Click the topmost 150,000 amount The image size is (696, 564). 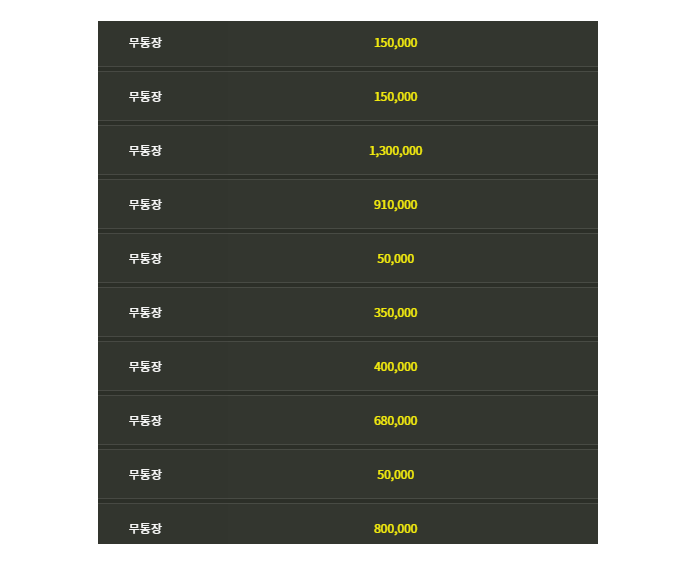395,43
